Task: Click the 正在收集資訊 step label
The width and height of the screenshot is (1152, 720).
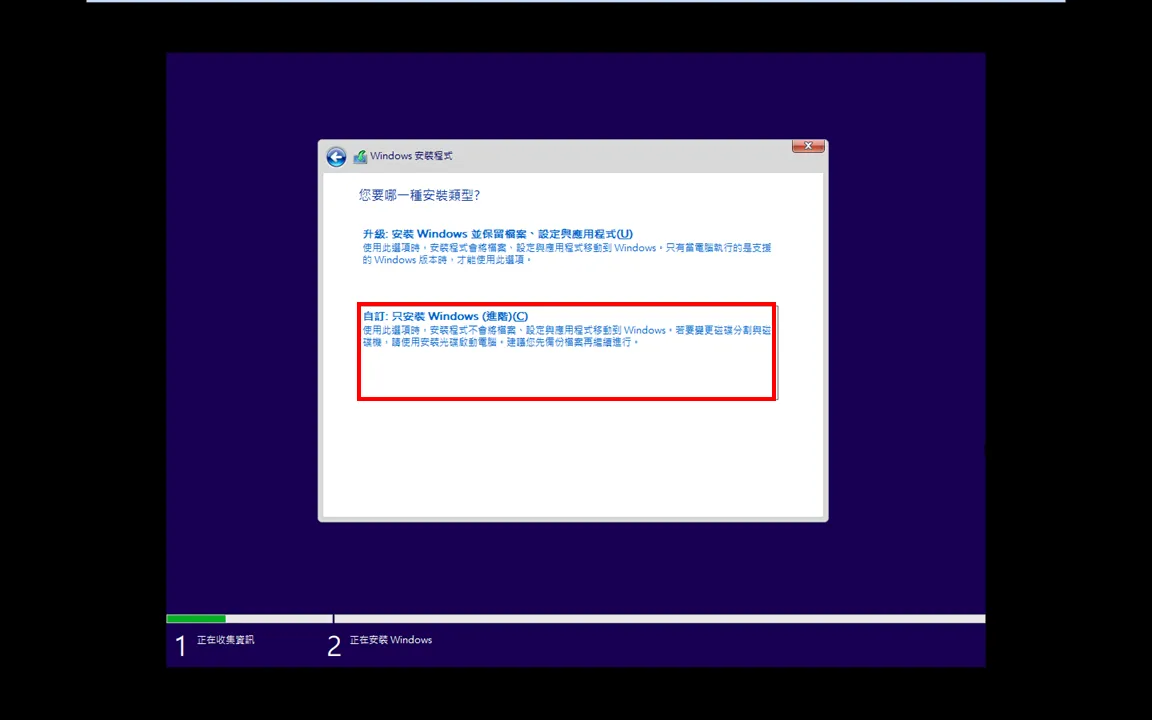Action: (226, 640)
